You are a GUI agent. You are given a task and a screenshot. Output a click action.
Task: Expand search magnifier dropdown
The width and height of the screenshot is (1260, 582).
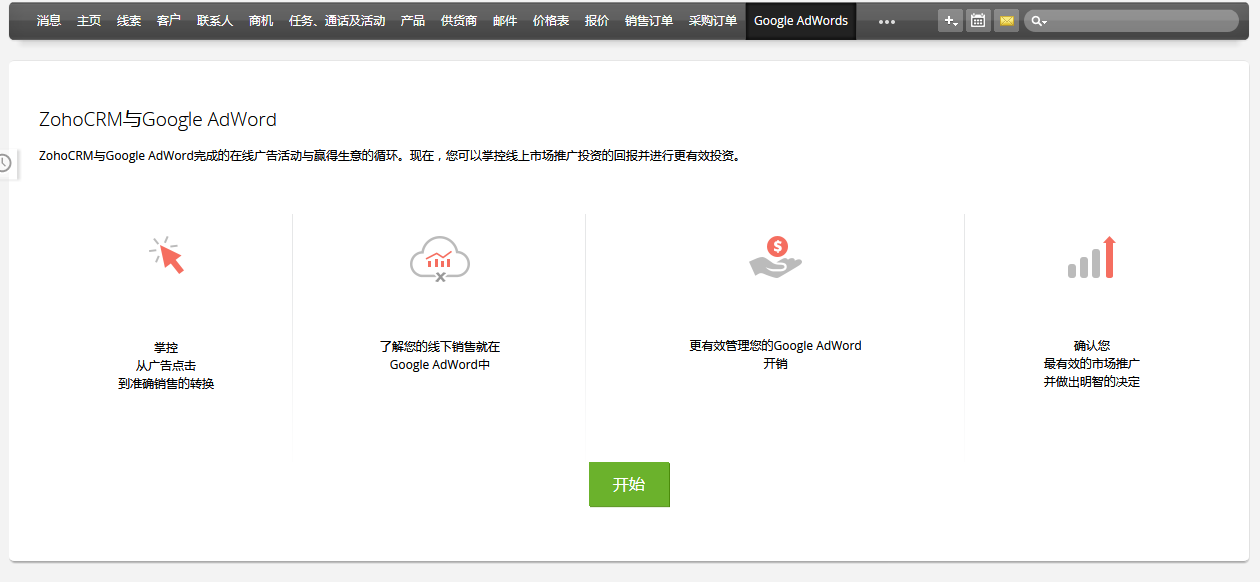(1039, 21)
